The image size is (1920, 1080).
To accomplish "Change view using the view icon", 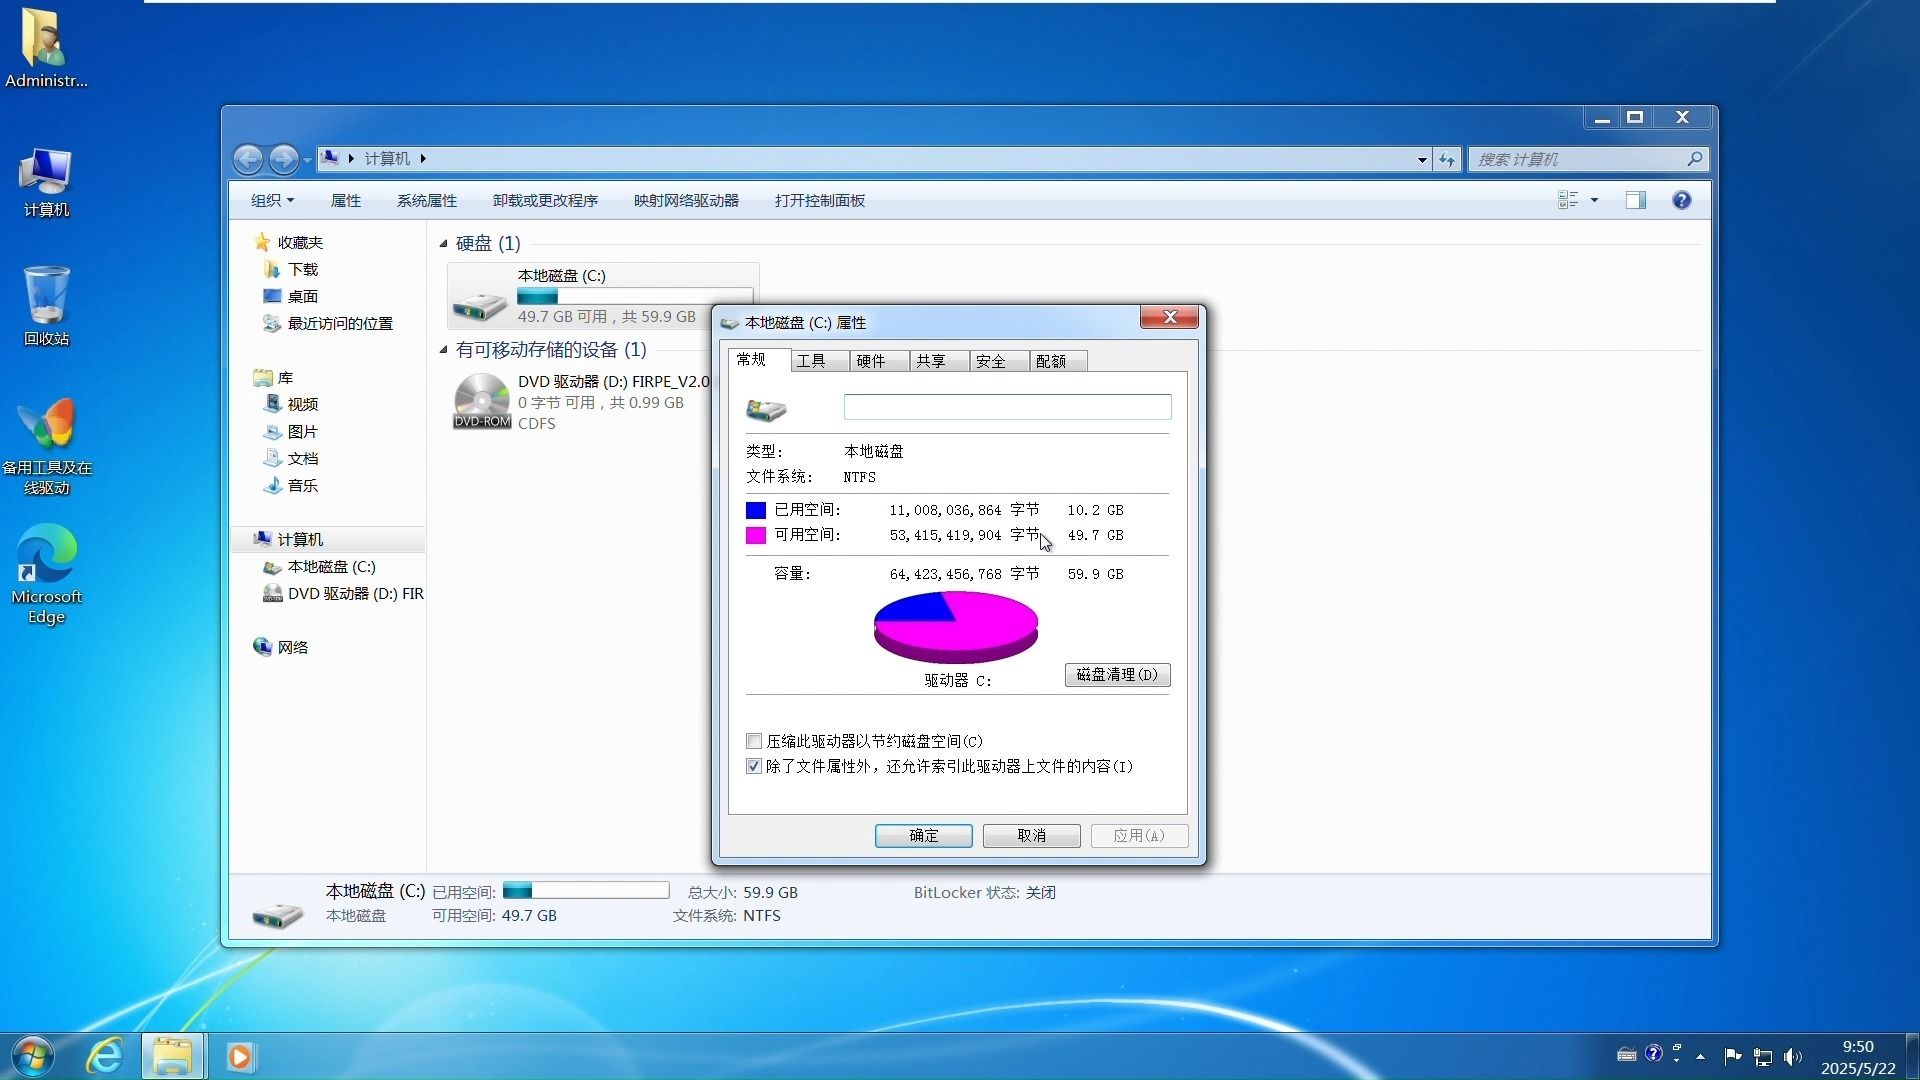I will click(1568, 201).
